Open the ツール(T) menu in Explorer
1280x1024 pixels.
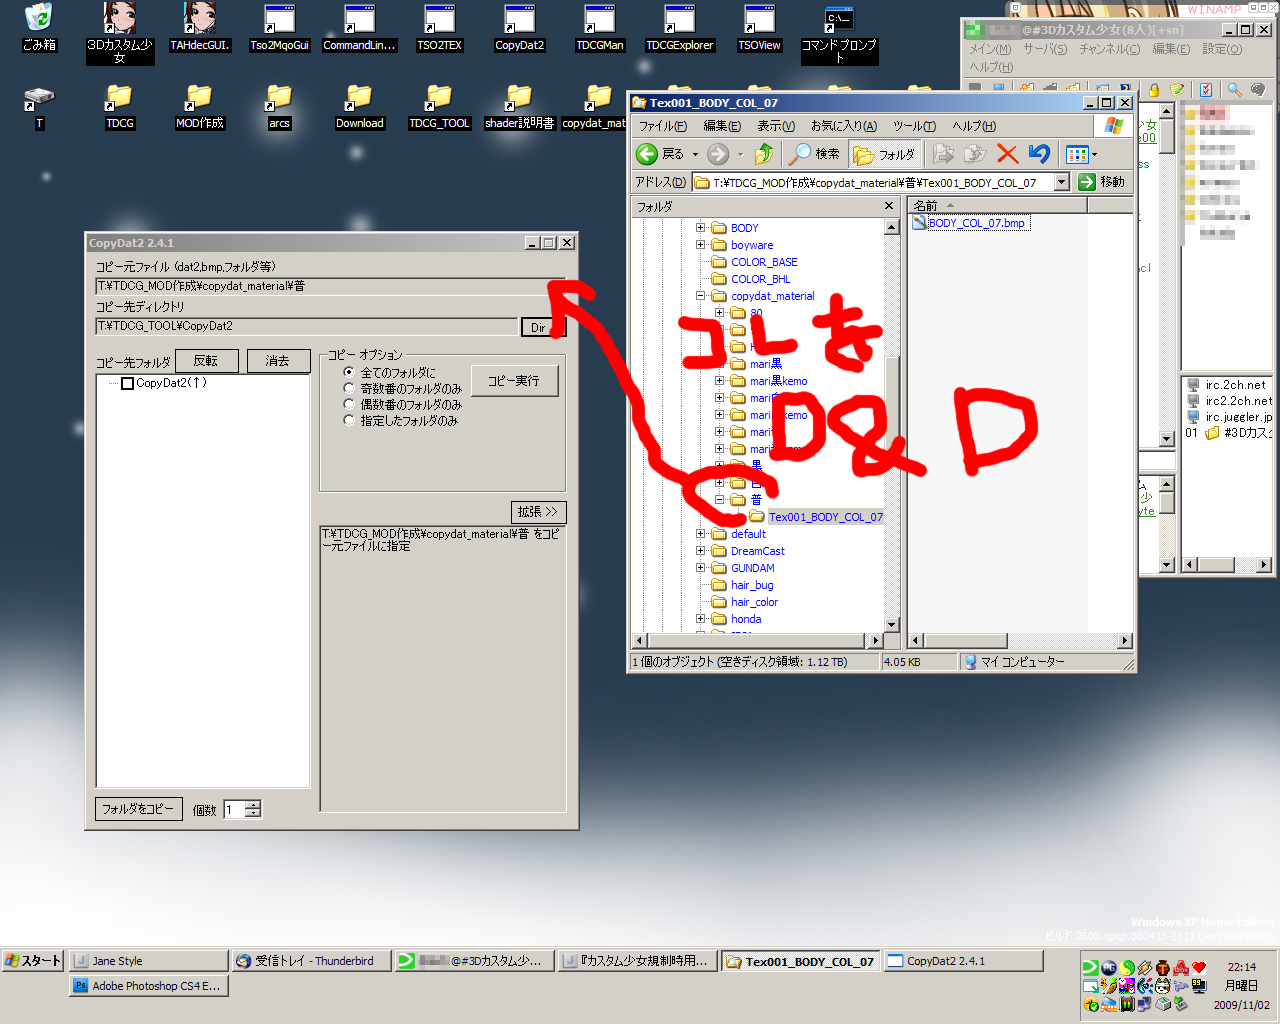coord(914,126)
